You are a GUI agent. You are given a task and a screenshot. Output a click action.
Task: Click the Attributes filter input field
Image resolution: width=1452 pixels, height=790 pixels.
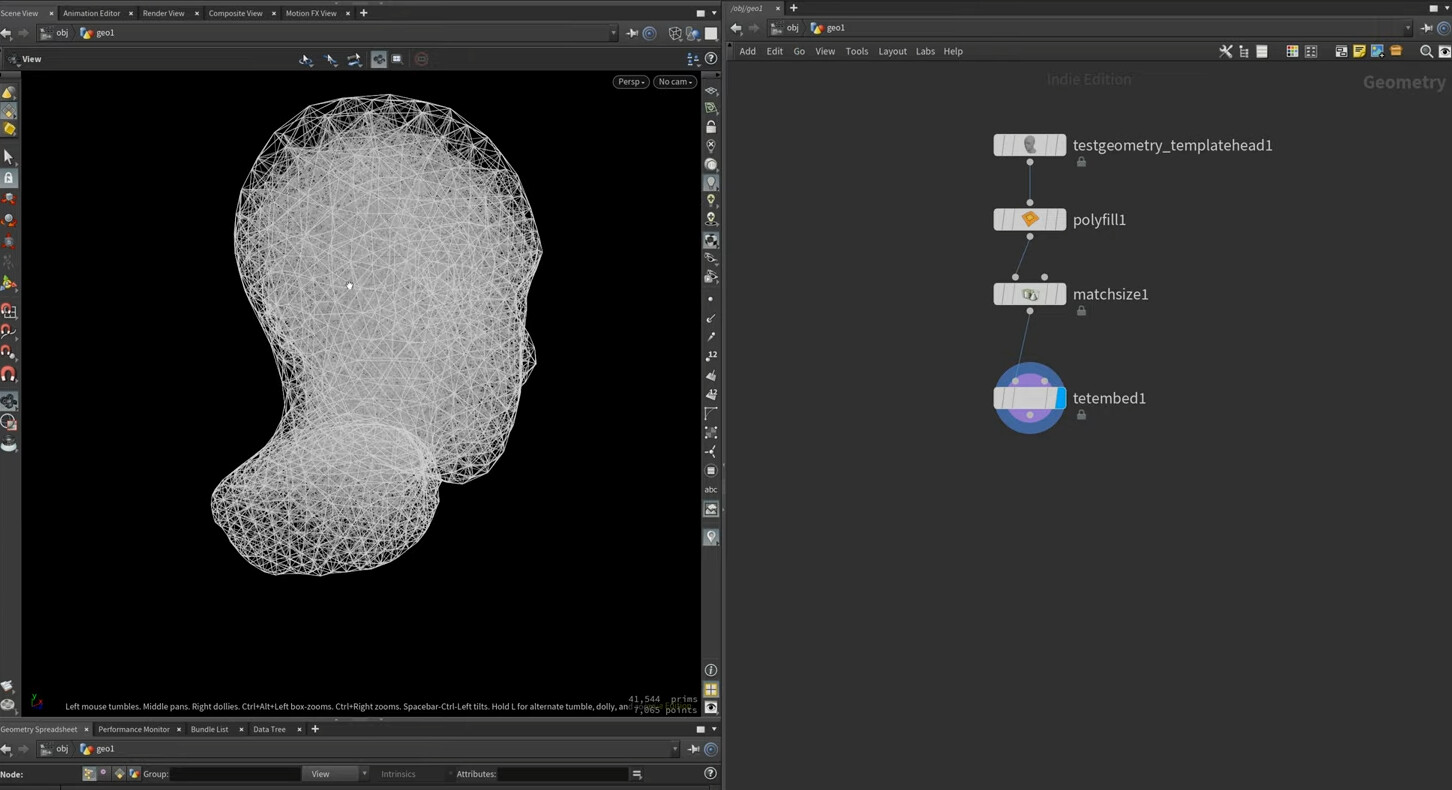(x=563, y=774)
